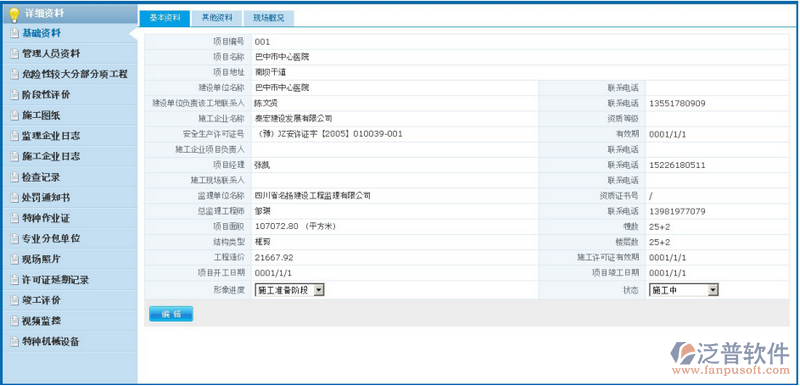Click the page icon next to 施工图纸
The width and height of the screenshot is (800, 386).
(x=14, y=116)
